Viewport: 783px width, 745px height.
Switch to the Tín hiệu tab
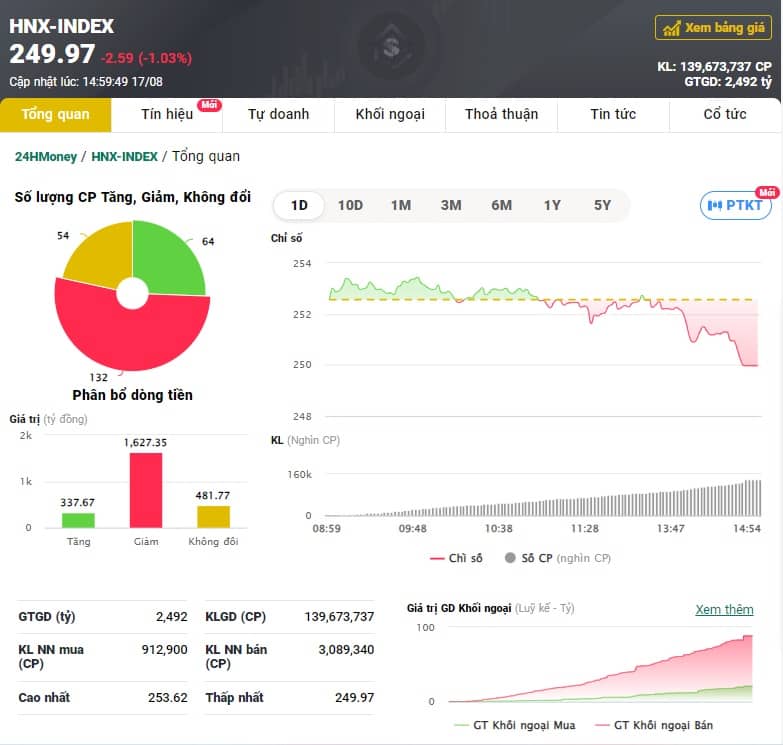pos(167,114)
